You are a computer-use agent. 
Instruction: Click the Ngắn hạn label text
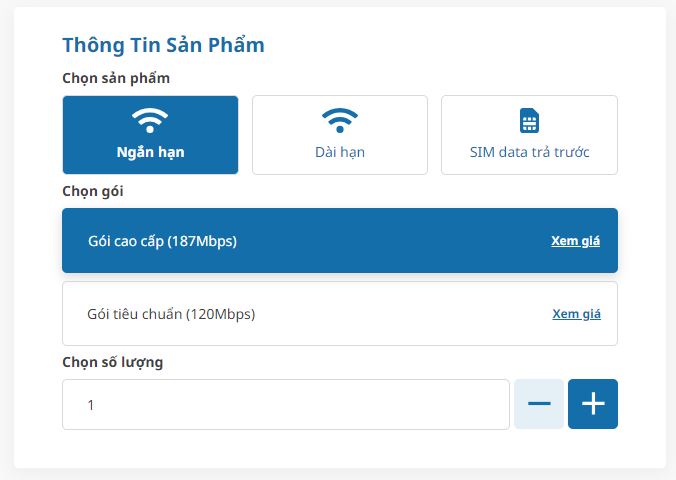pos(150,153)
